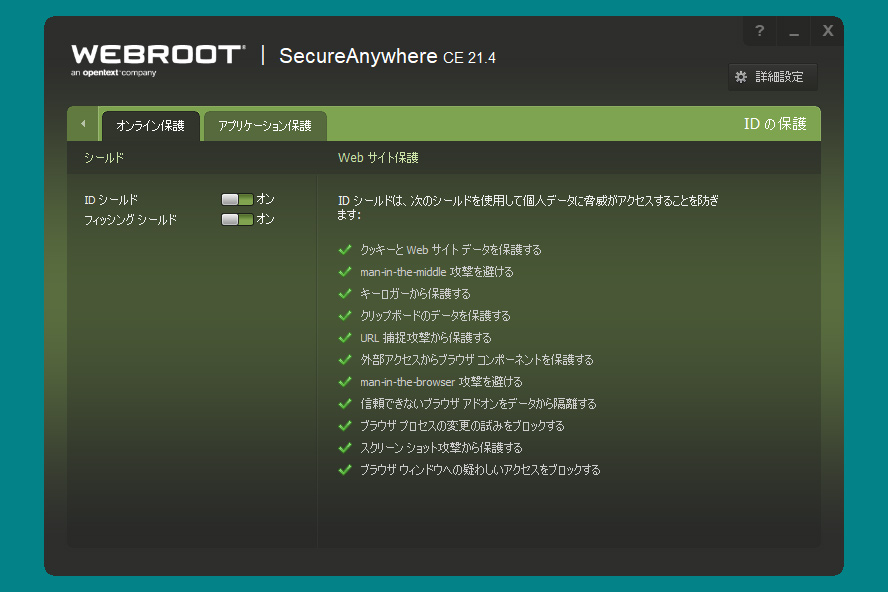
Task: Switch to the アプリケーション保護 tab
Action: [x=265, y=126]
